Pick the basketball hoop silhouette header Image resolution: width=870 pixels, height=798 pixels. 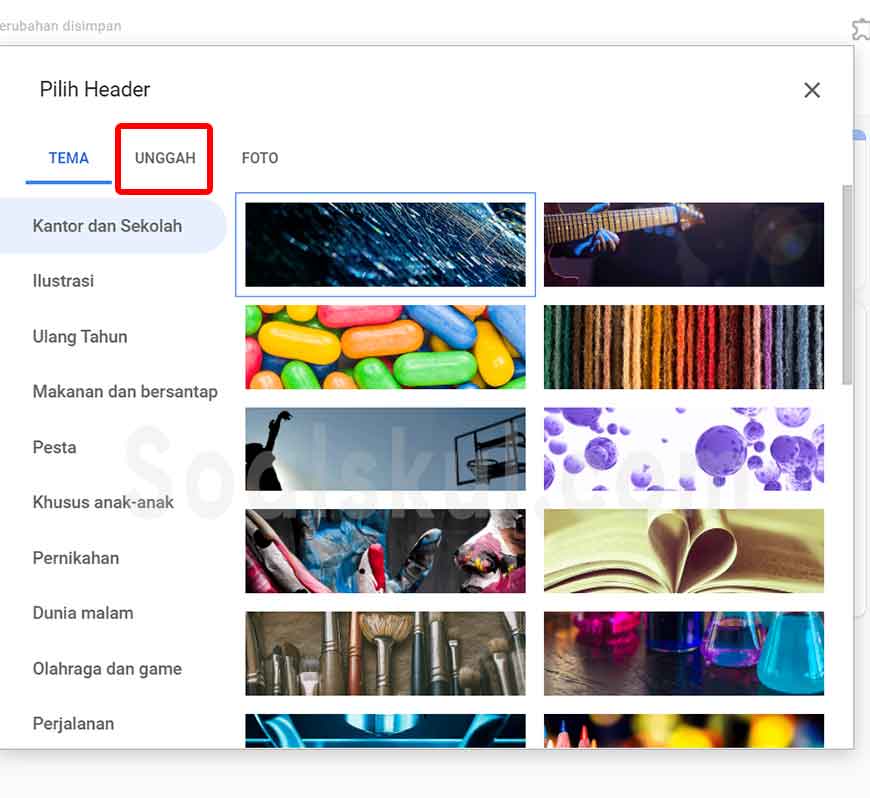(385, 449)
